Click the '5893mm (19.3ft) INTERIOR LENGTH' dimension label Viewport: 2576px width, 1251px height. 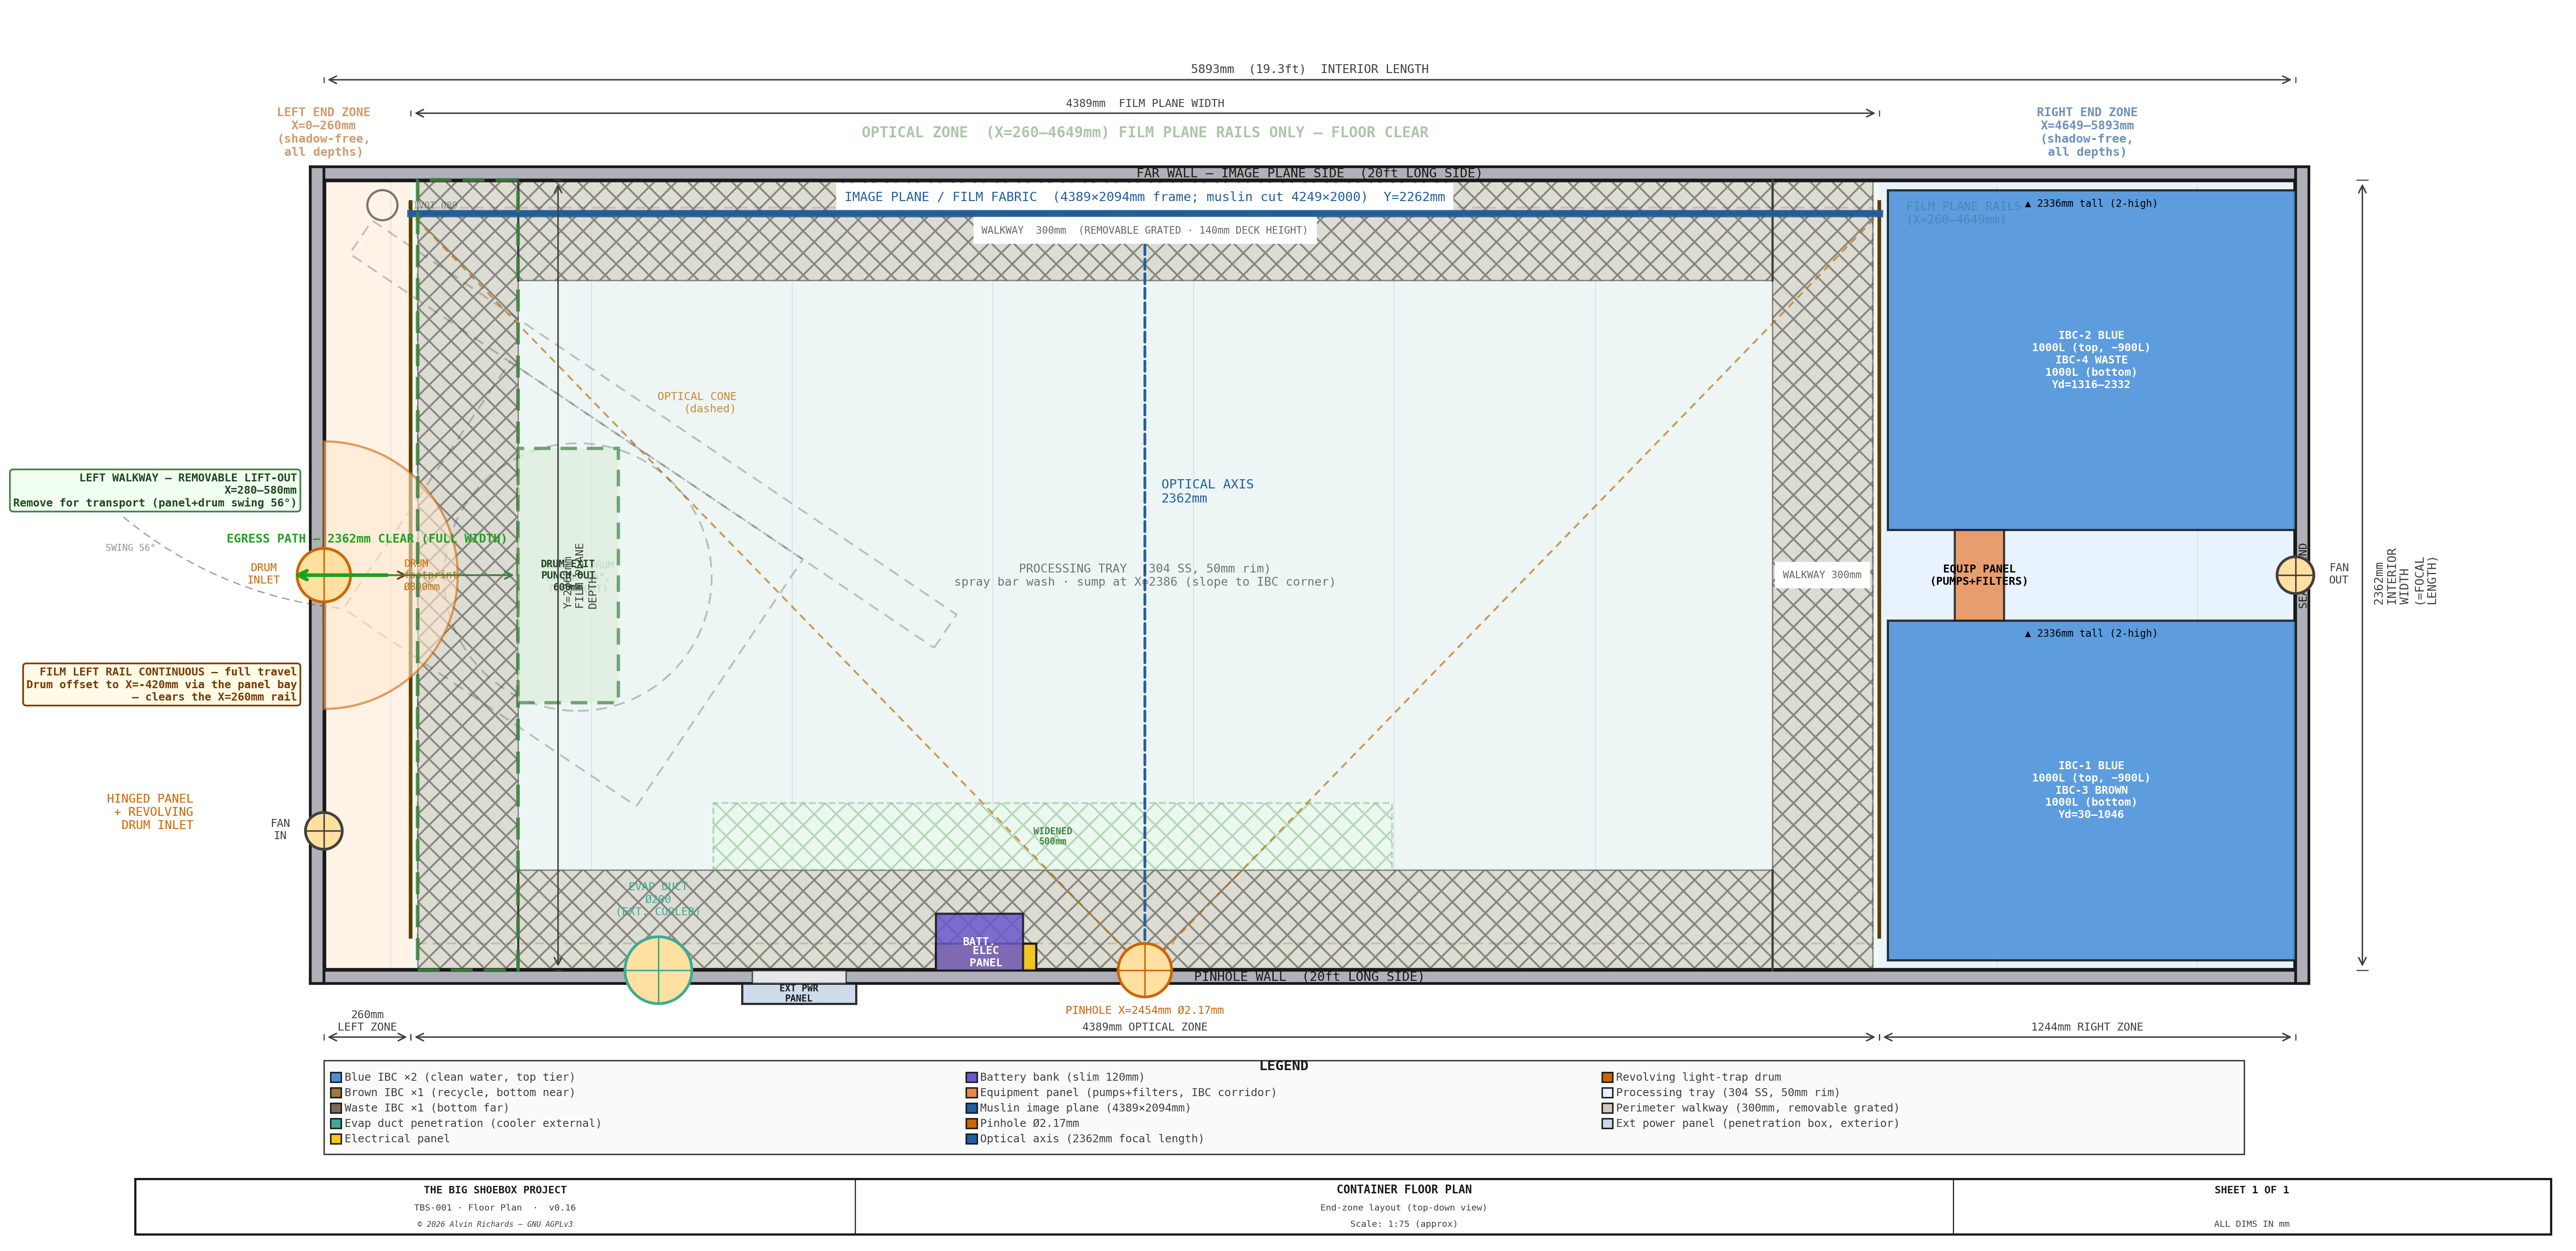click(1309, 69)
